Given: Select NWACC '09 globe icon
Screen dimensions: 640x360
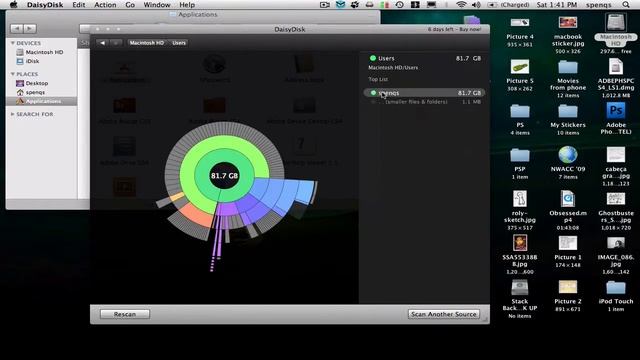Looking at the screenshot, I should click(568, 155).
